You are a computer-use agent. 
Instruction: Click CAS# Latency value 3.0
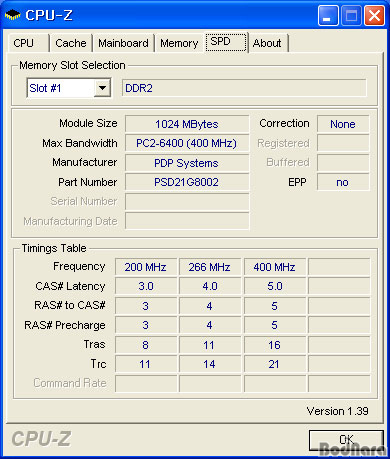(146, 286)
